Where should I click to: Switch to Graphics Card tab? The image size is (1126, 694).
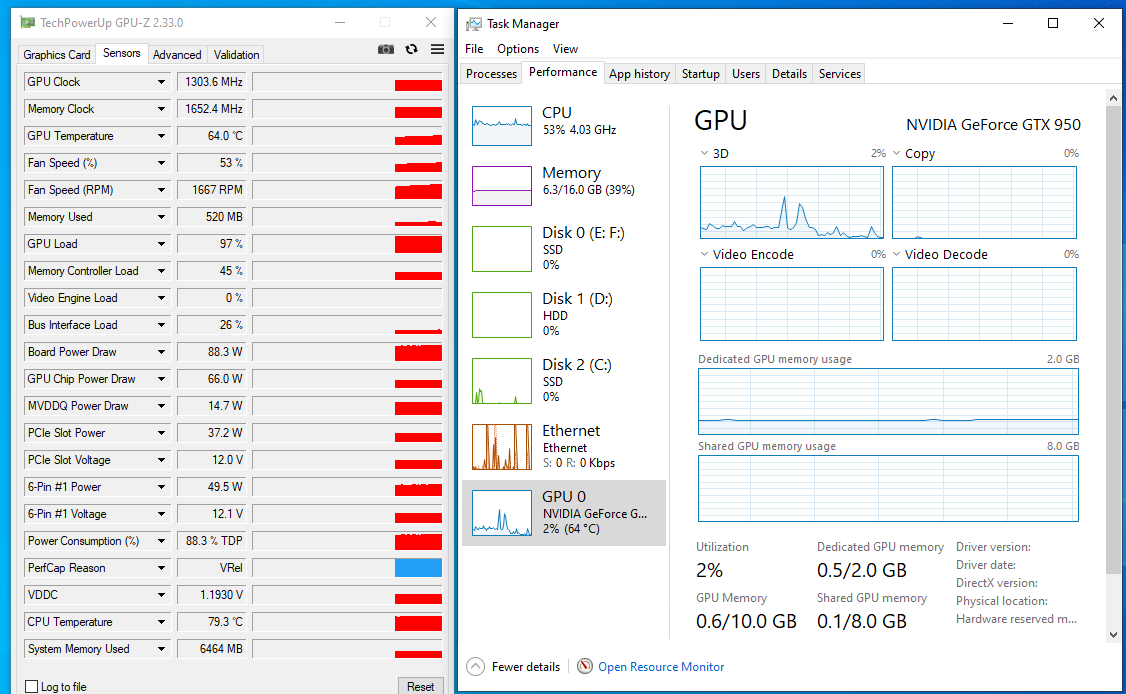[57, 55]
